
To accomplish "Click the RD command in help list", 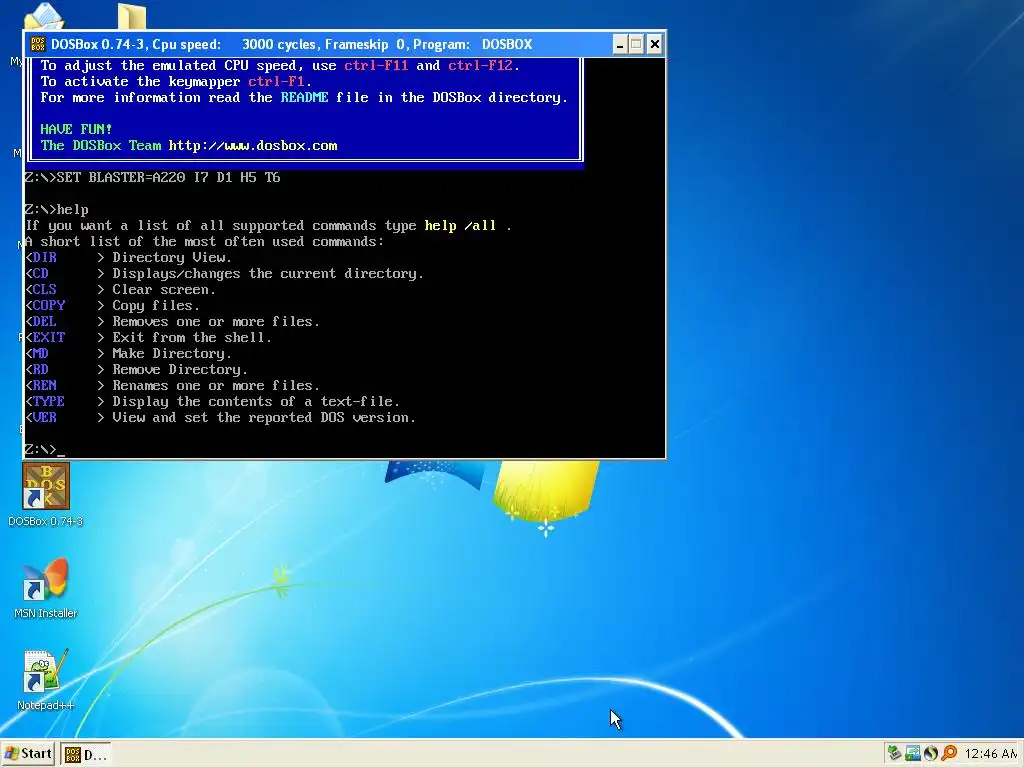I will click(x=40, y=370).
